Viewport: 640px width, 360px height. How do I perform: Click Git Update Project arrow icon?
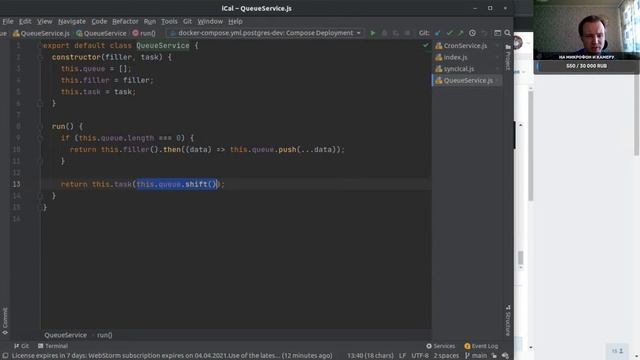(x=438, y=33)
